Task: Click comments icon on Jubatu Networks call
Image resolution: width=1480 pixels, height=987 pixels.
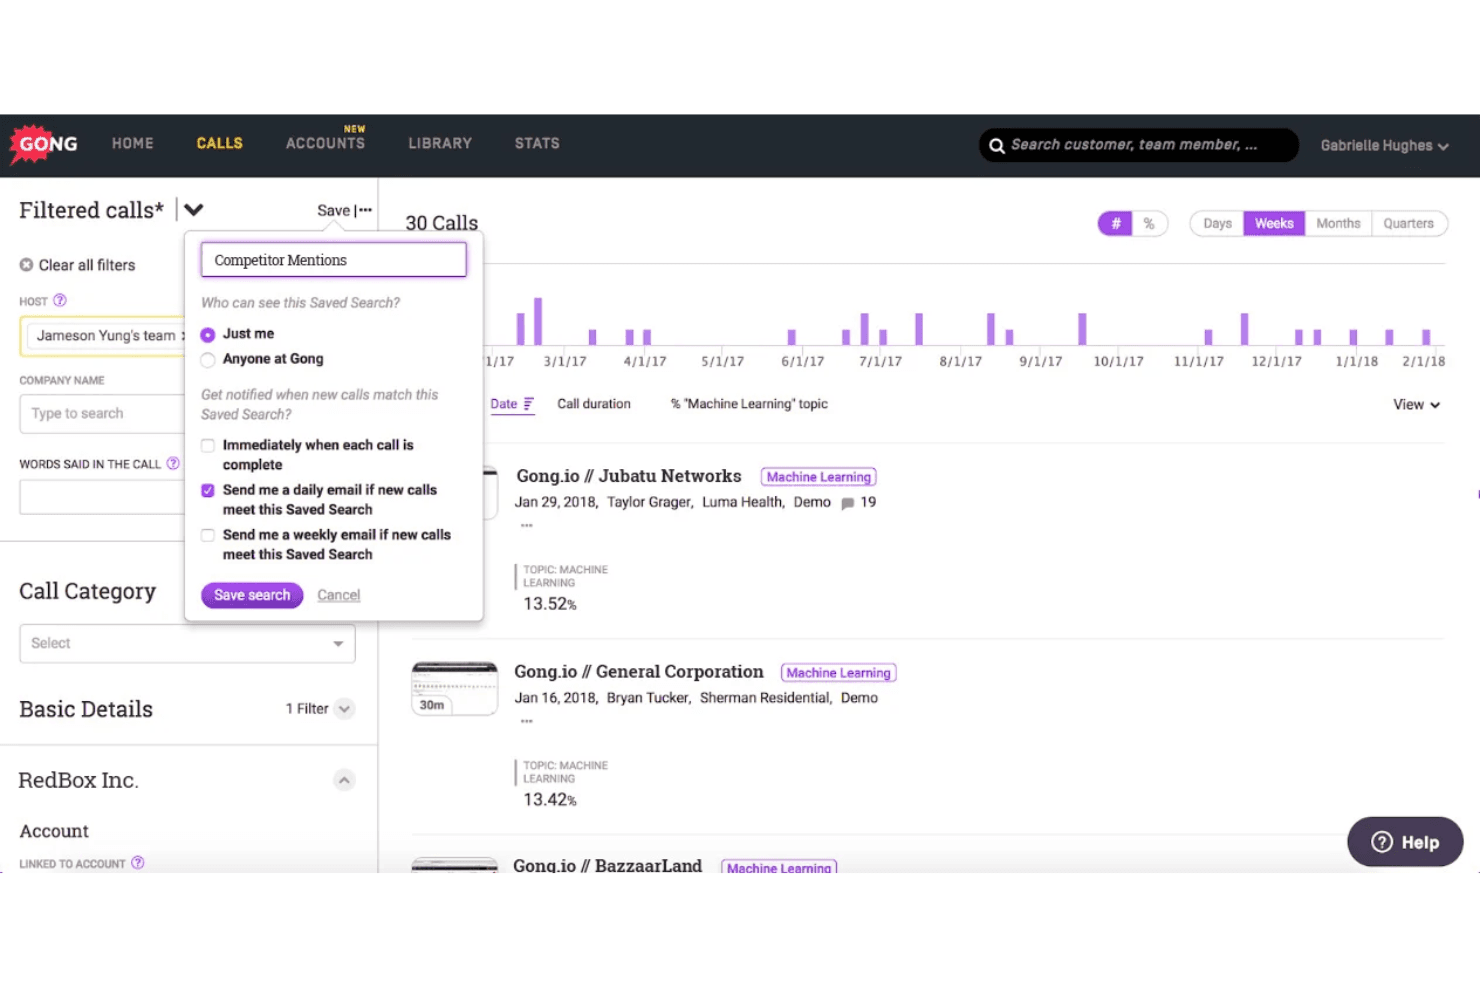Action: click(x=848, y=503)
